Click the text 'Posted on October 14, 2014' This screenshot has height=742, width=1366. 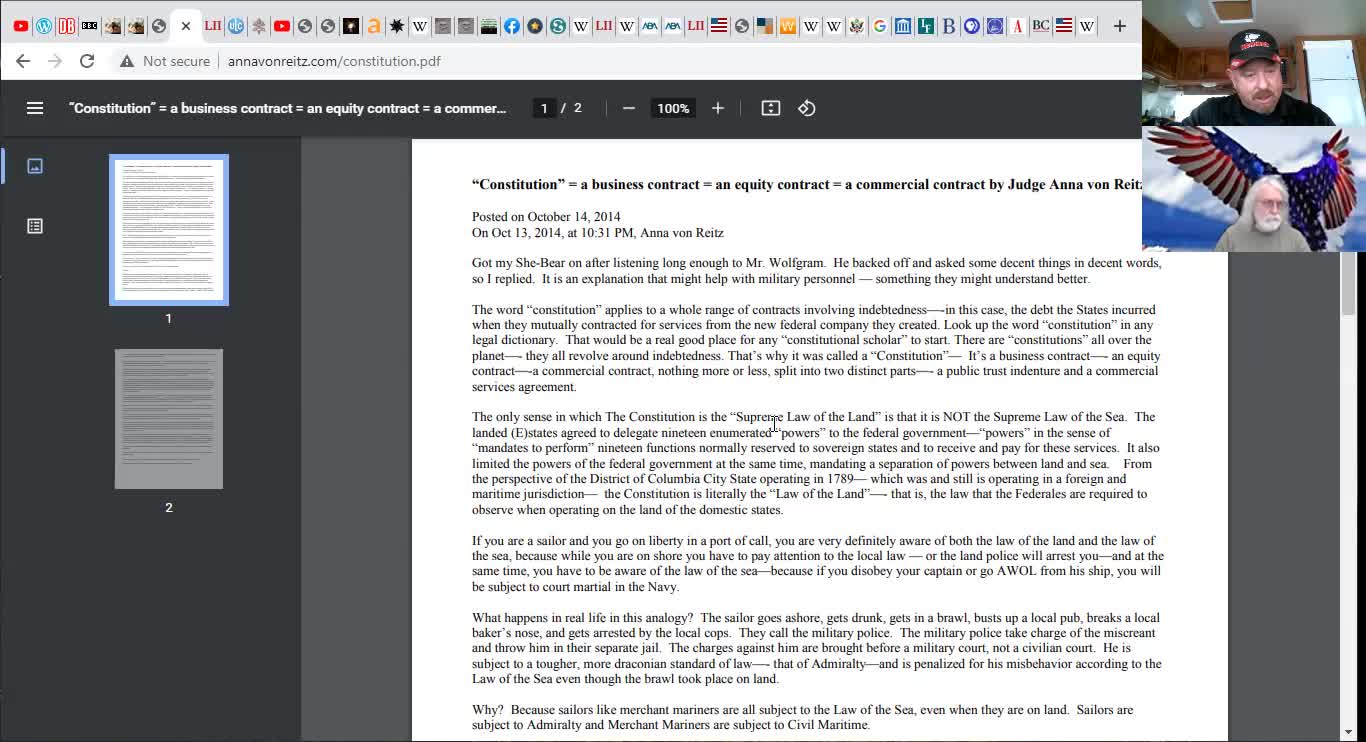pos(546,216)
